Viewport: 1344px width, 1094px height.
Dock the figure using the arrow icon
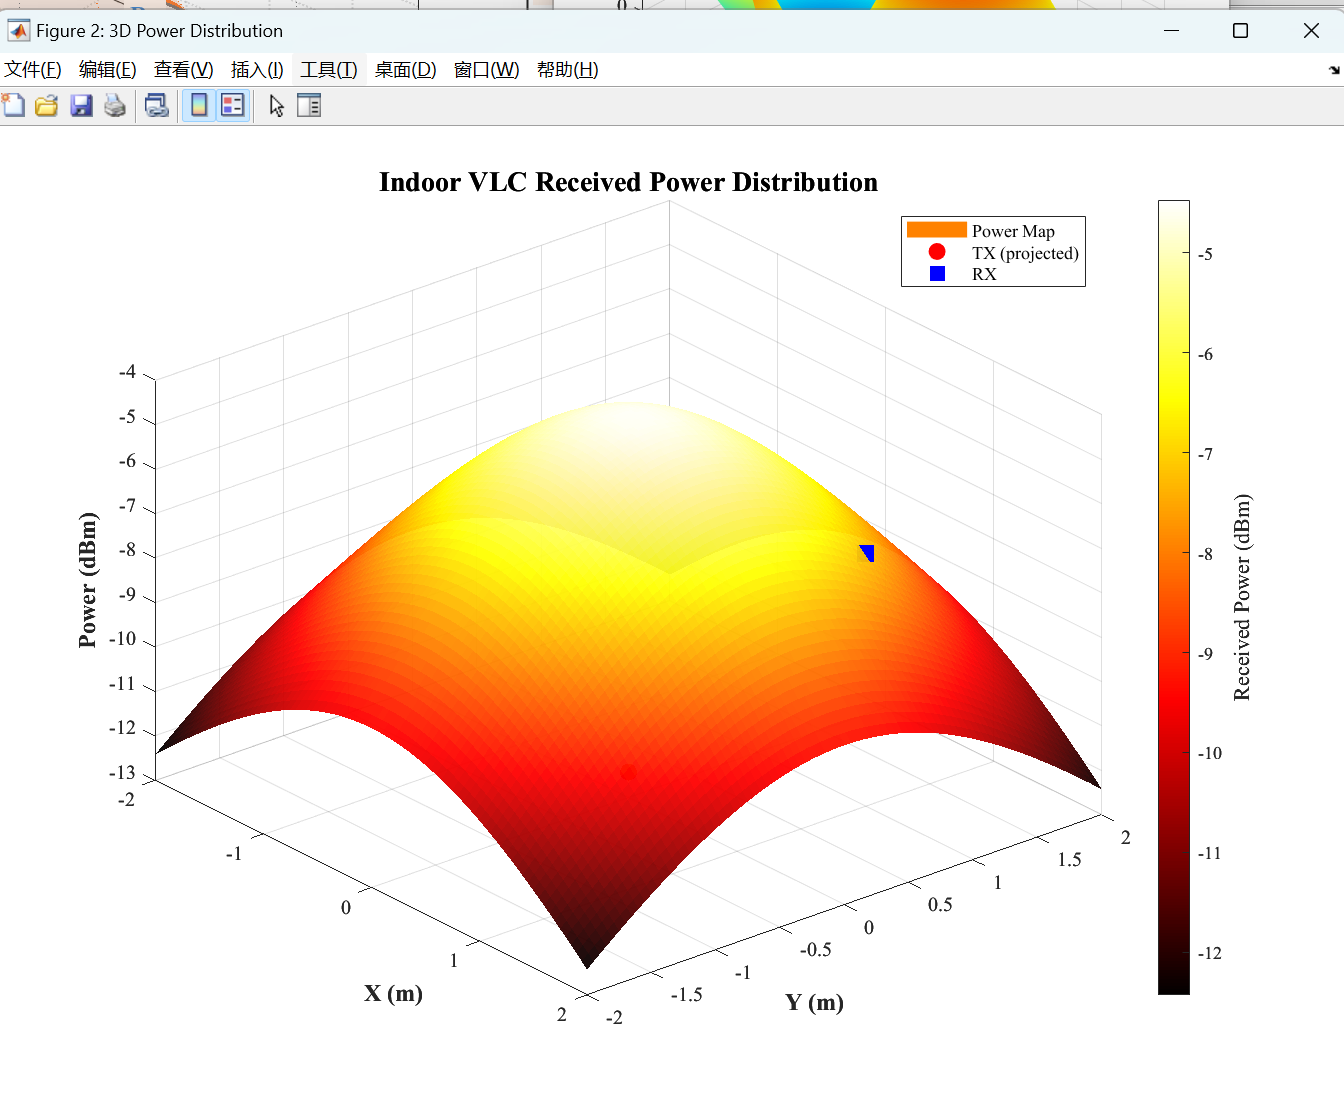click(1333, 70)
